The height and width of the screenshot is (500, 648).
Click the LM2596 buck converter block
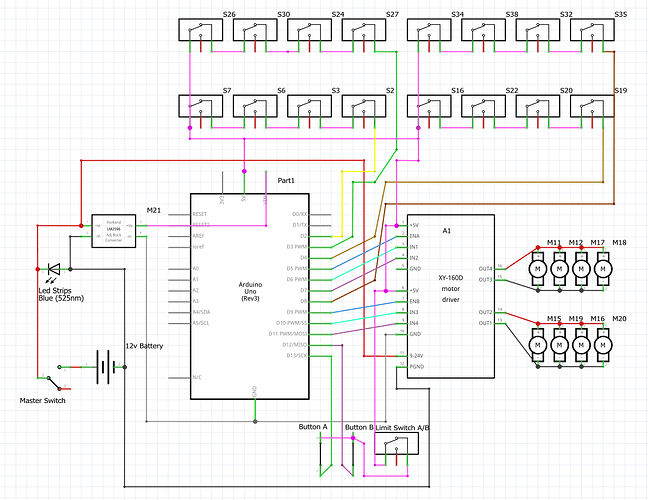[x=114, y=231]
